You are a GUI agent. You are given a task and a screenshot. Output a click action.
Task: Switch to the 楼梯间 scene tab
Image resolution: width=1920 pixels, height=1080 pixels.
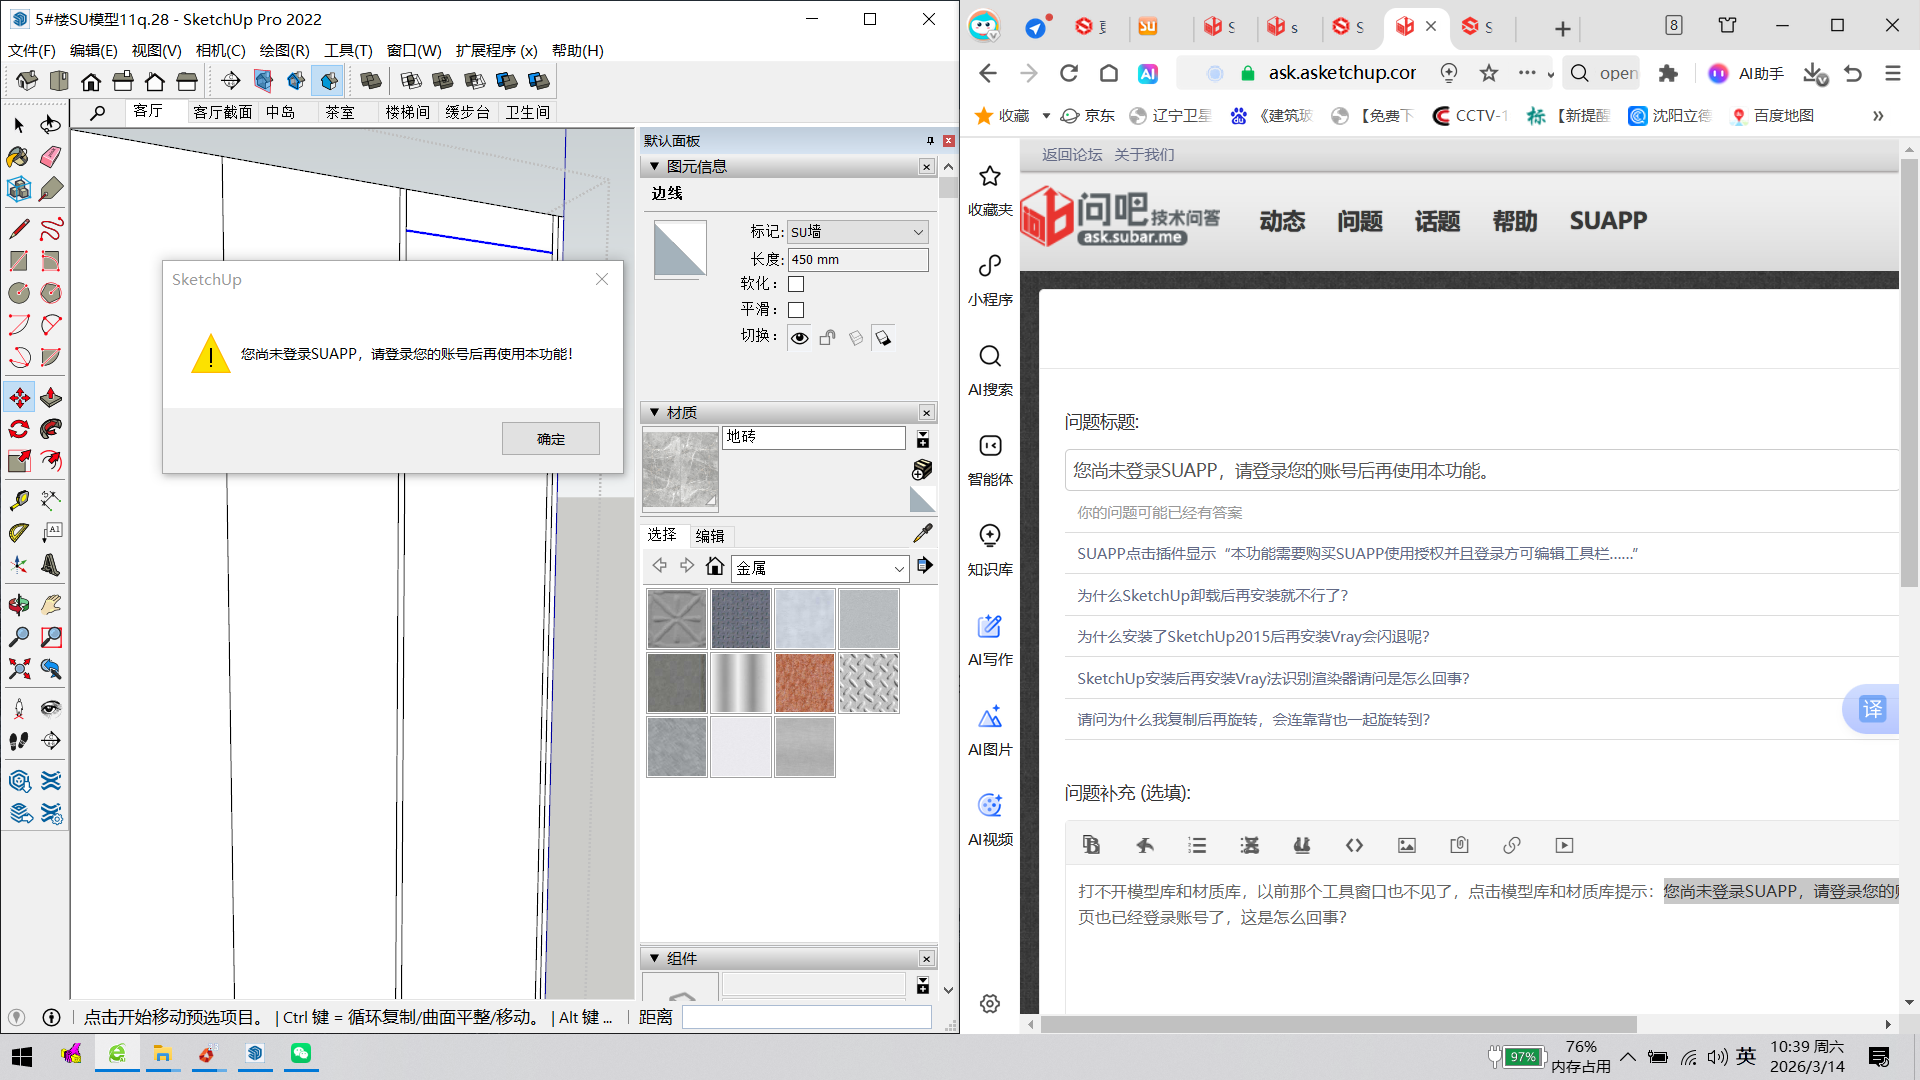(407, 112)
